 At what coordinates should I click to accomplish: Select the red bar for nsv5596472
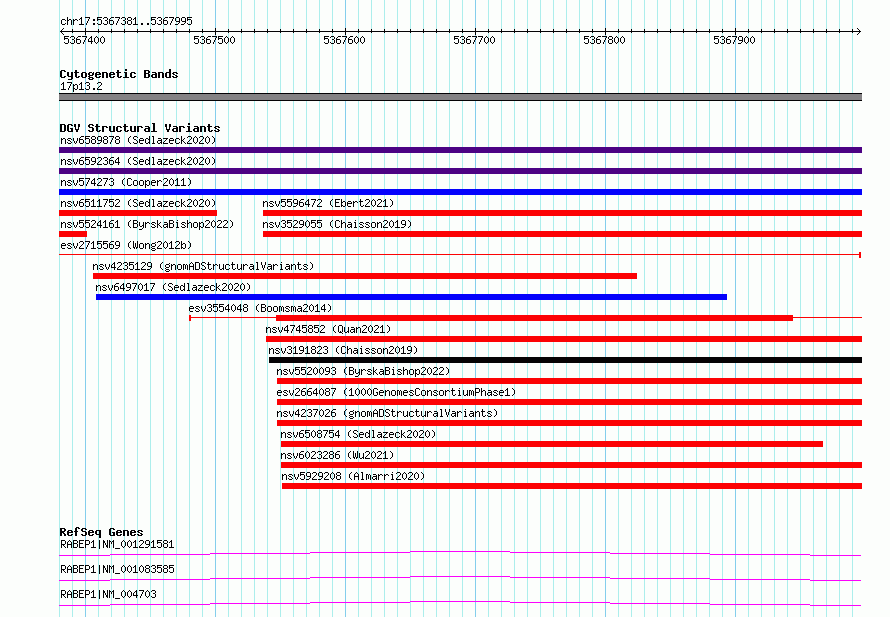point(562,213)
